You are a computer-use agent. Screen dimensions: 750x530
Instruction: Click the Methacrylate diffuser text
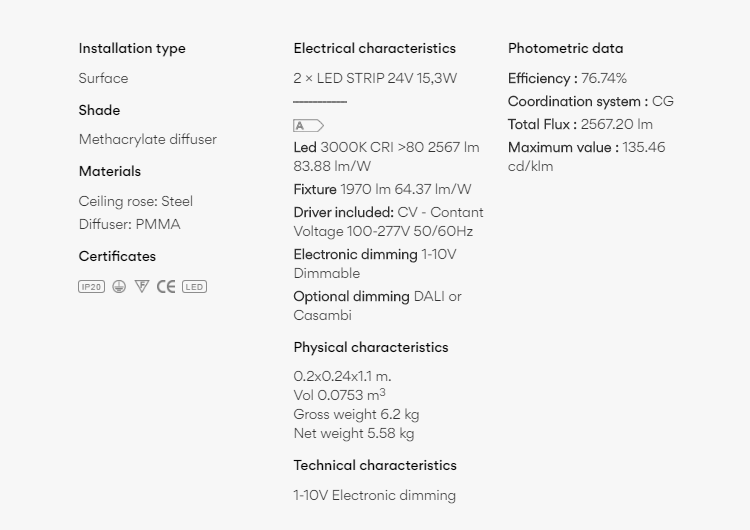[148, 139]
